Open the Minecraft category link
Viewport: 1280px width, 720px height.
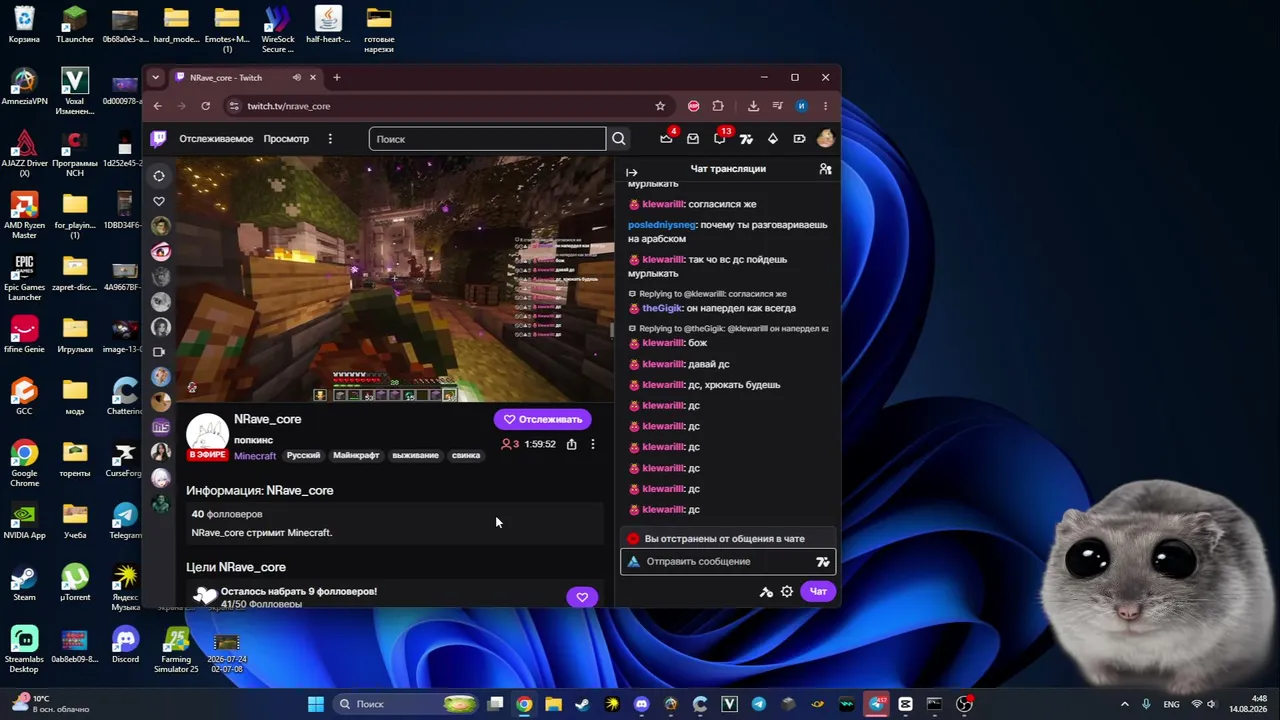tap(255, 456)
